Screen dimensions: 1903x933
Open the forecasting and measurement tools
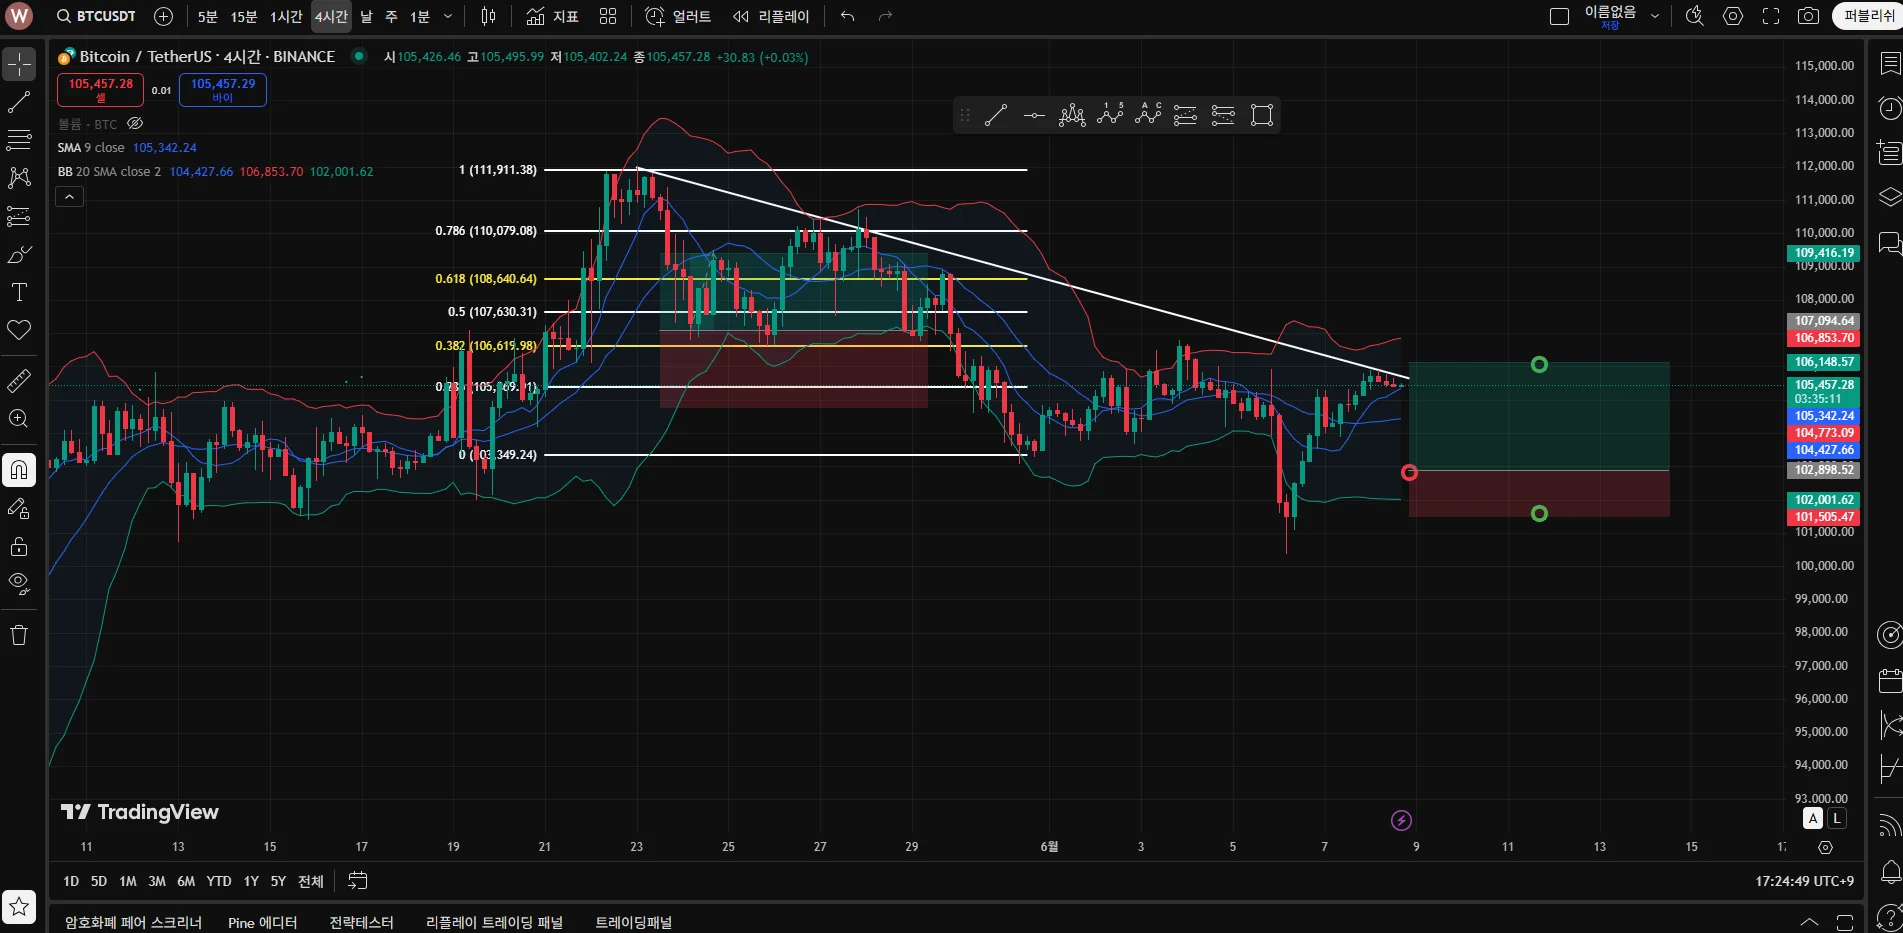click(x=19, y=216)
